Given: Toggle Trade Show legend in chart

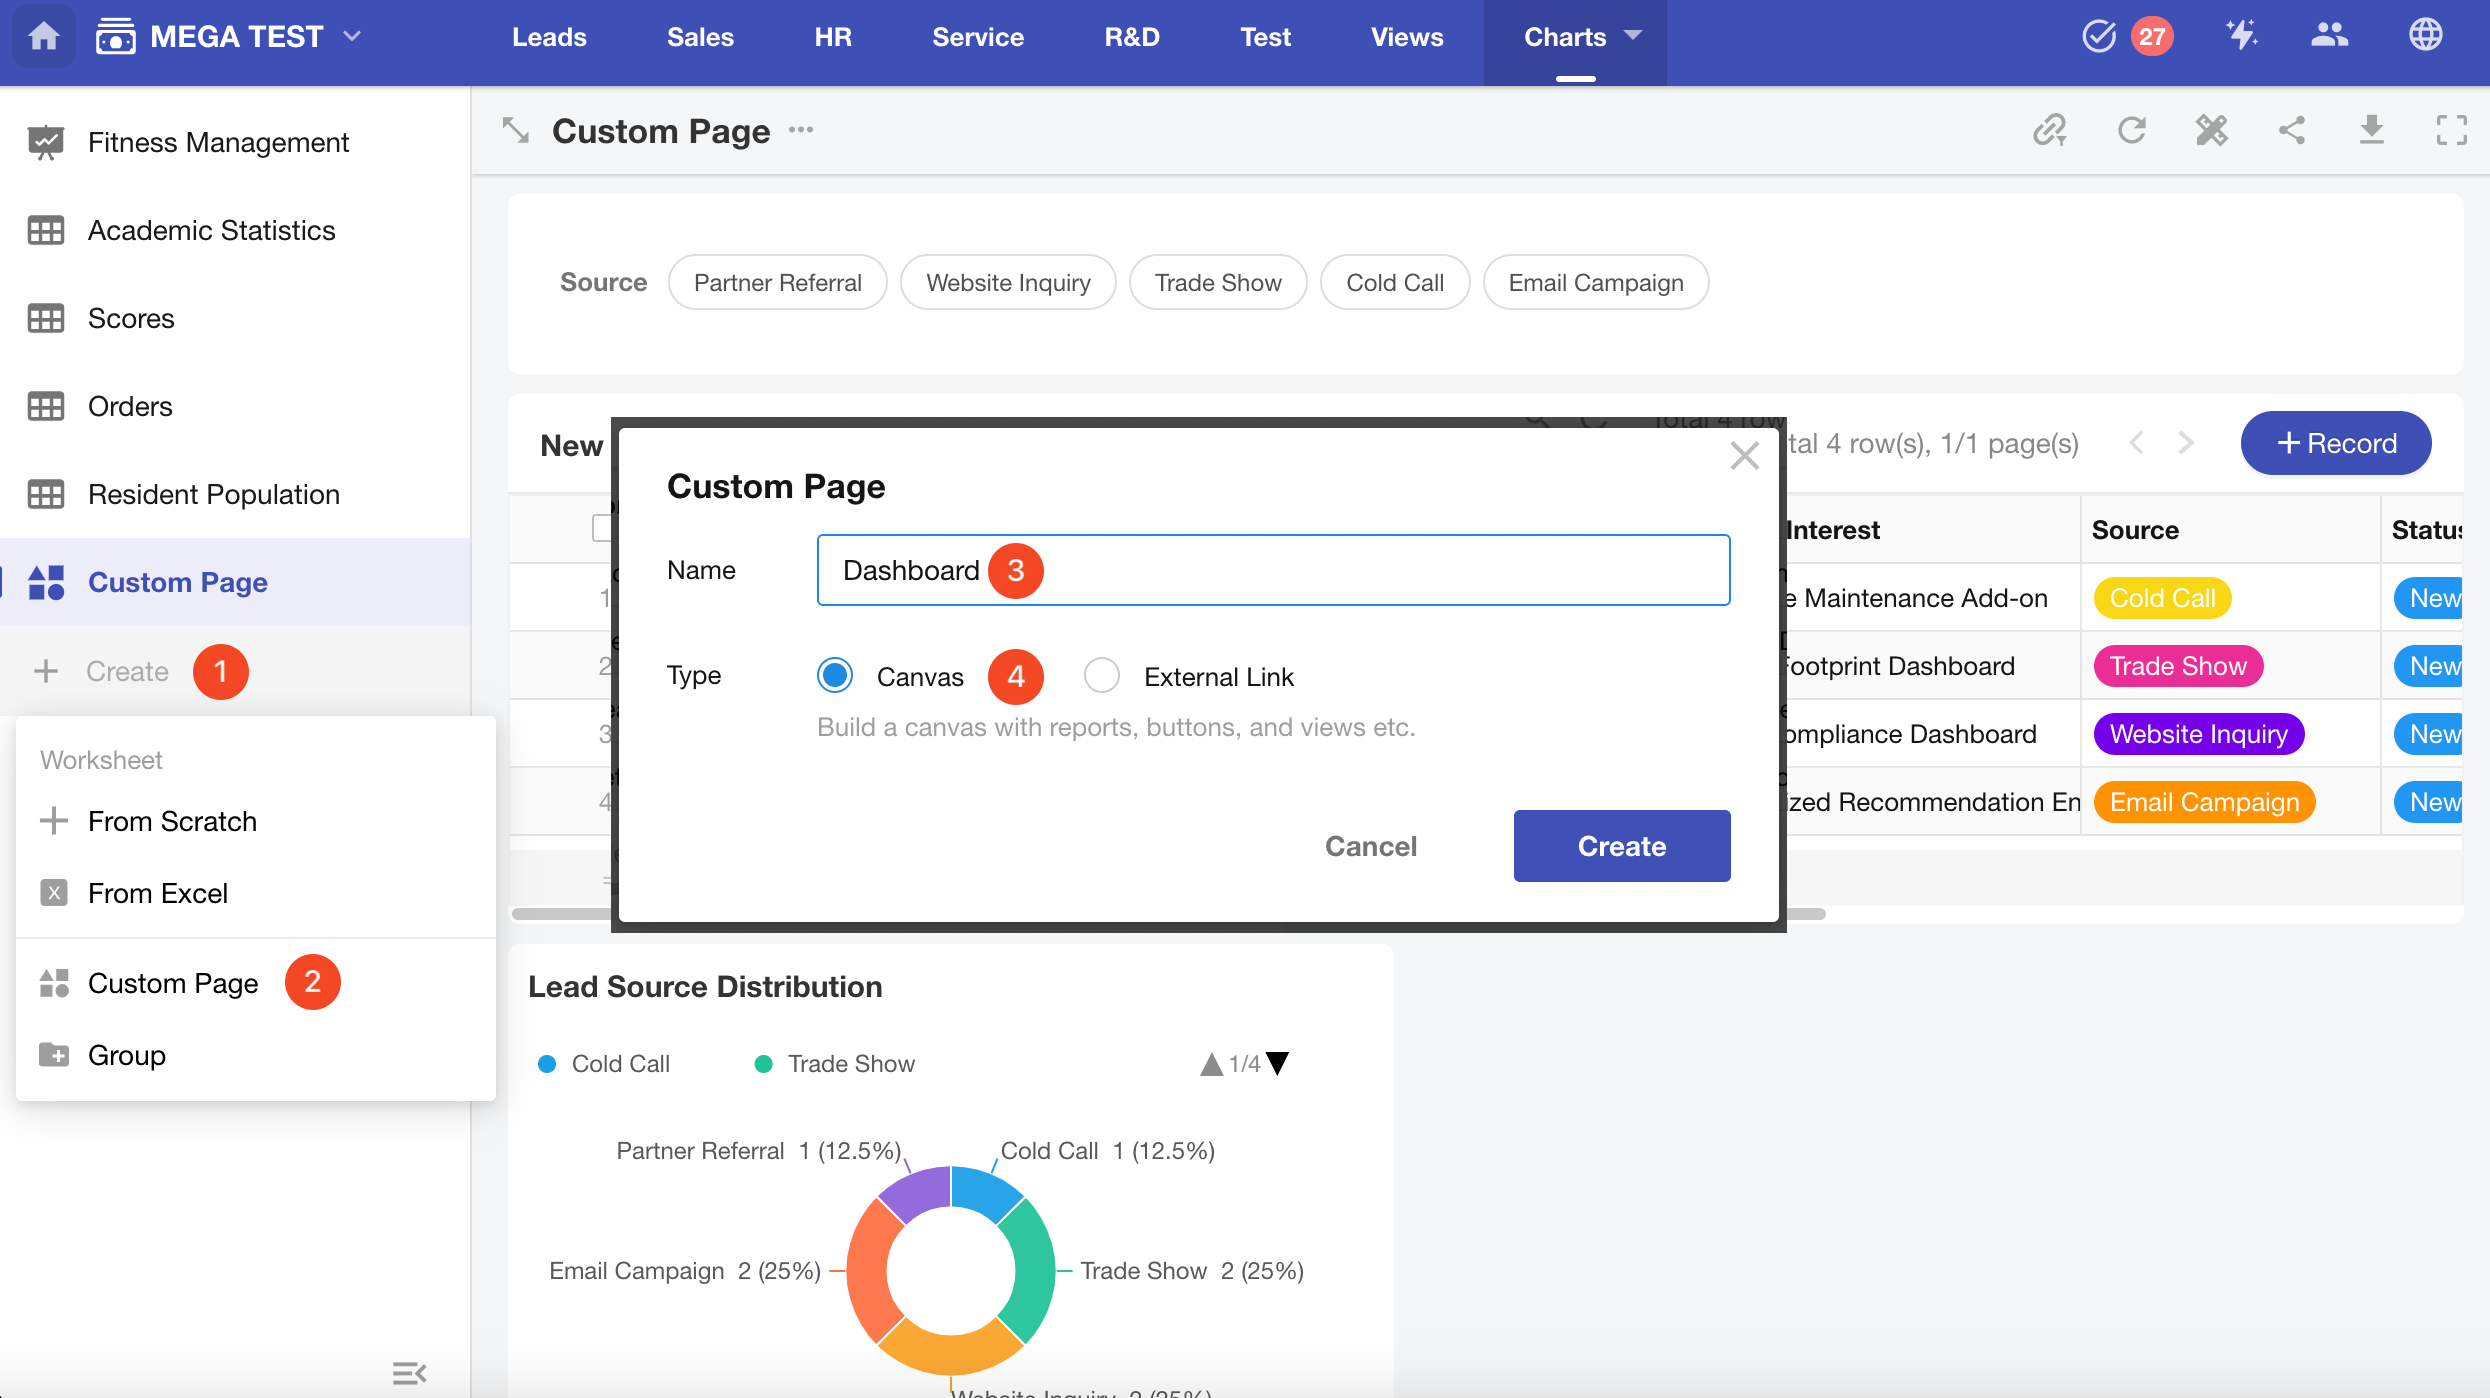Looking at the screenshot, I should pos(850,1064).
